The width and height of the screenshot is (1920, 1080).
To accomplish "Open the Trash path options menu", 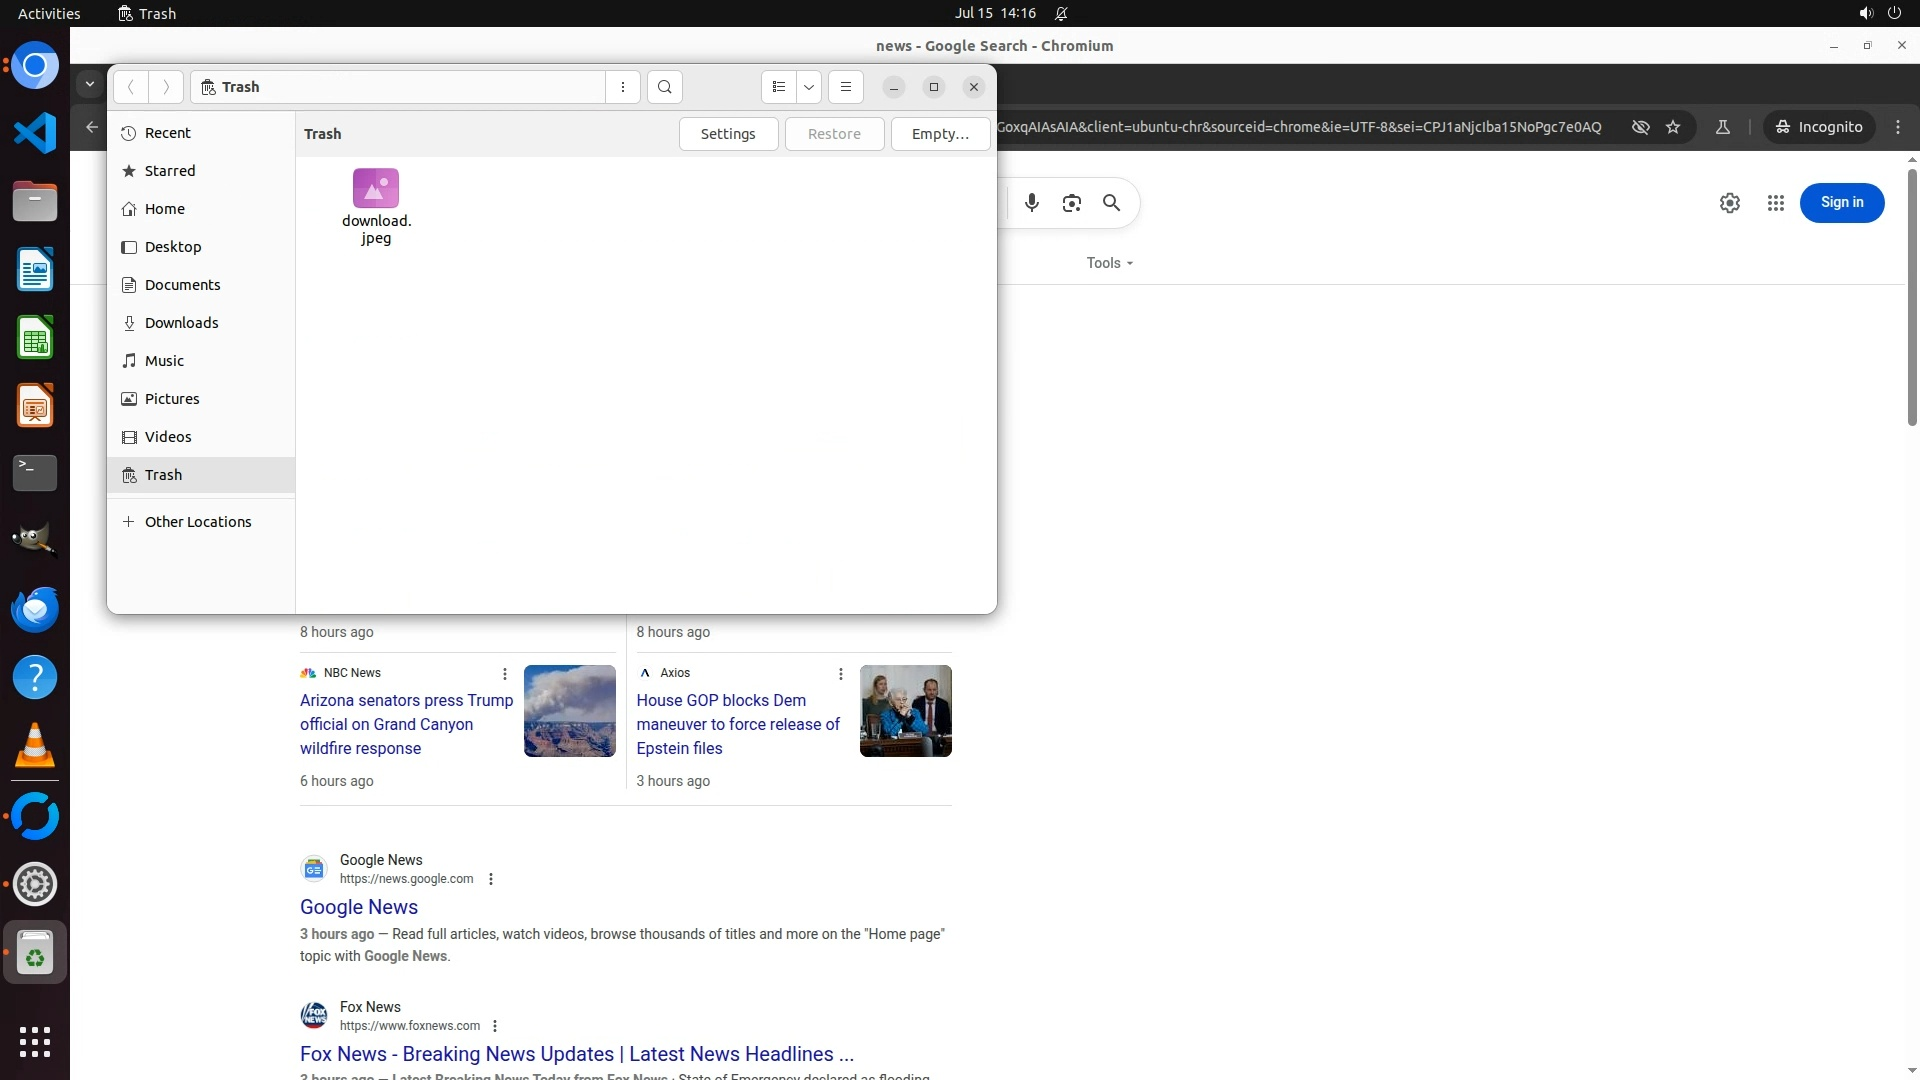I will 623,87.
